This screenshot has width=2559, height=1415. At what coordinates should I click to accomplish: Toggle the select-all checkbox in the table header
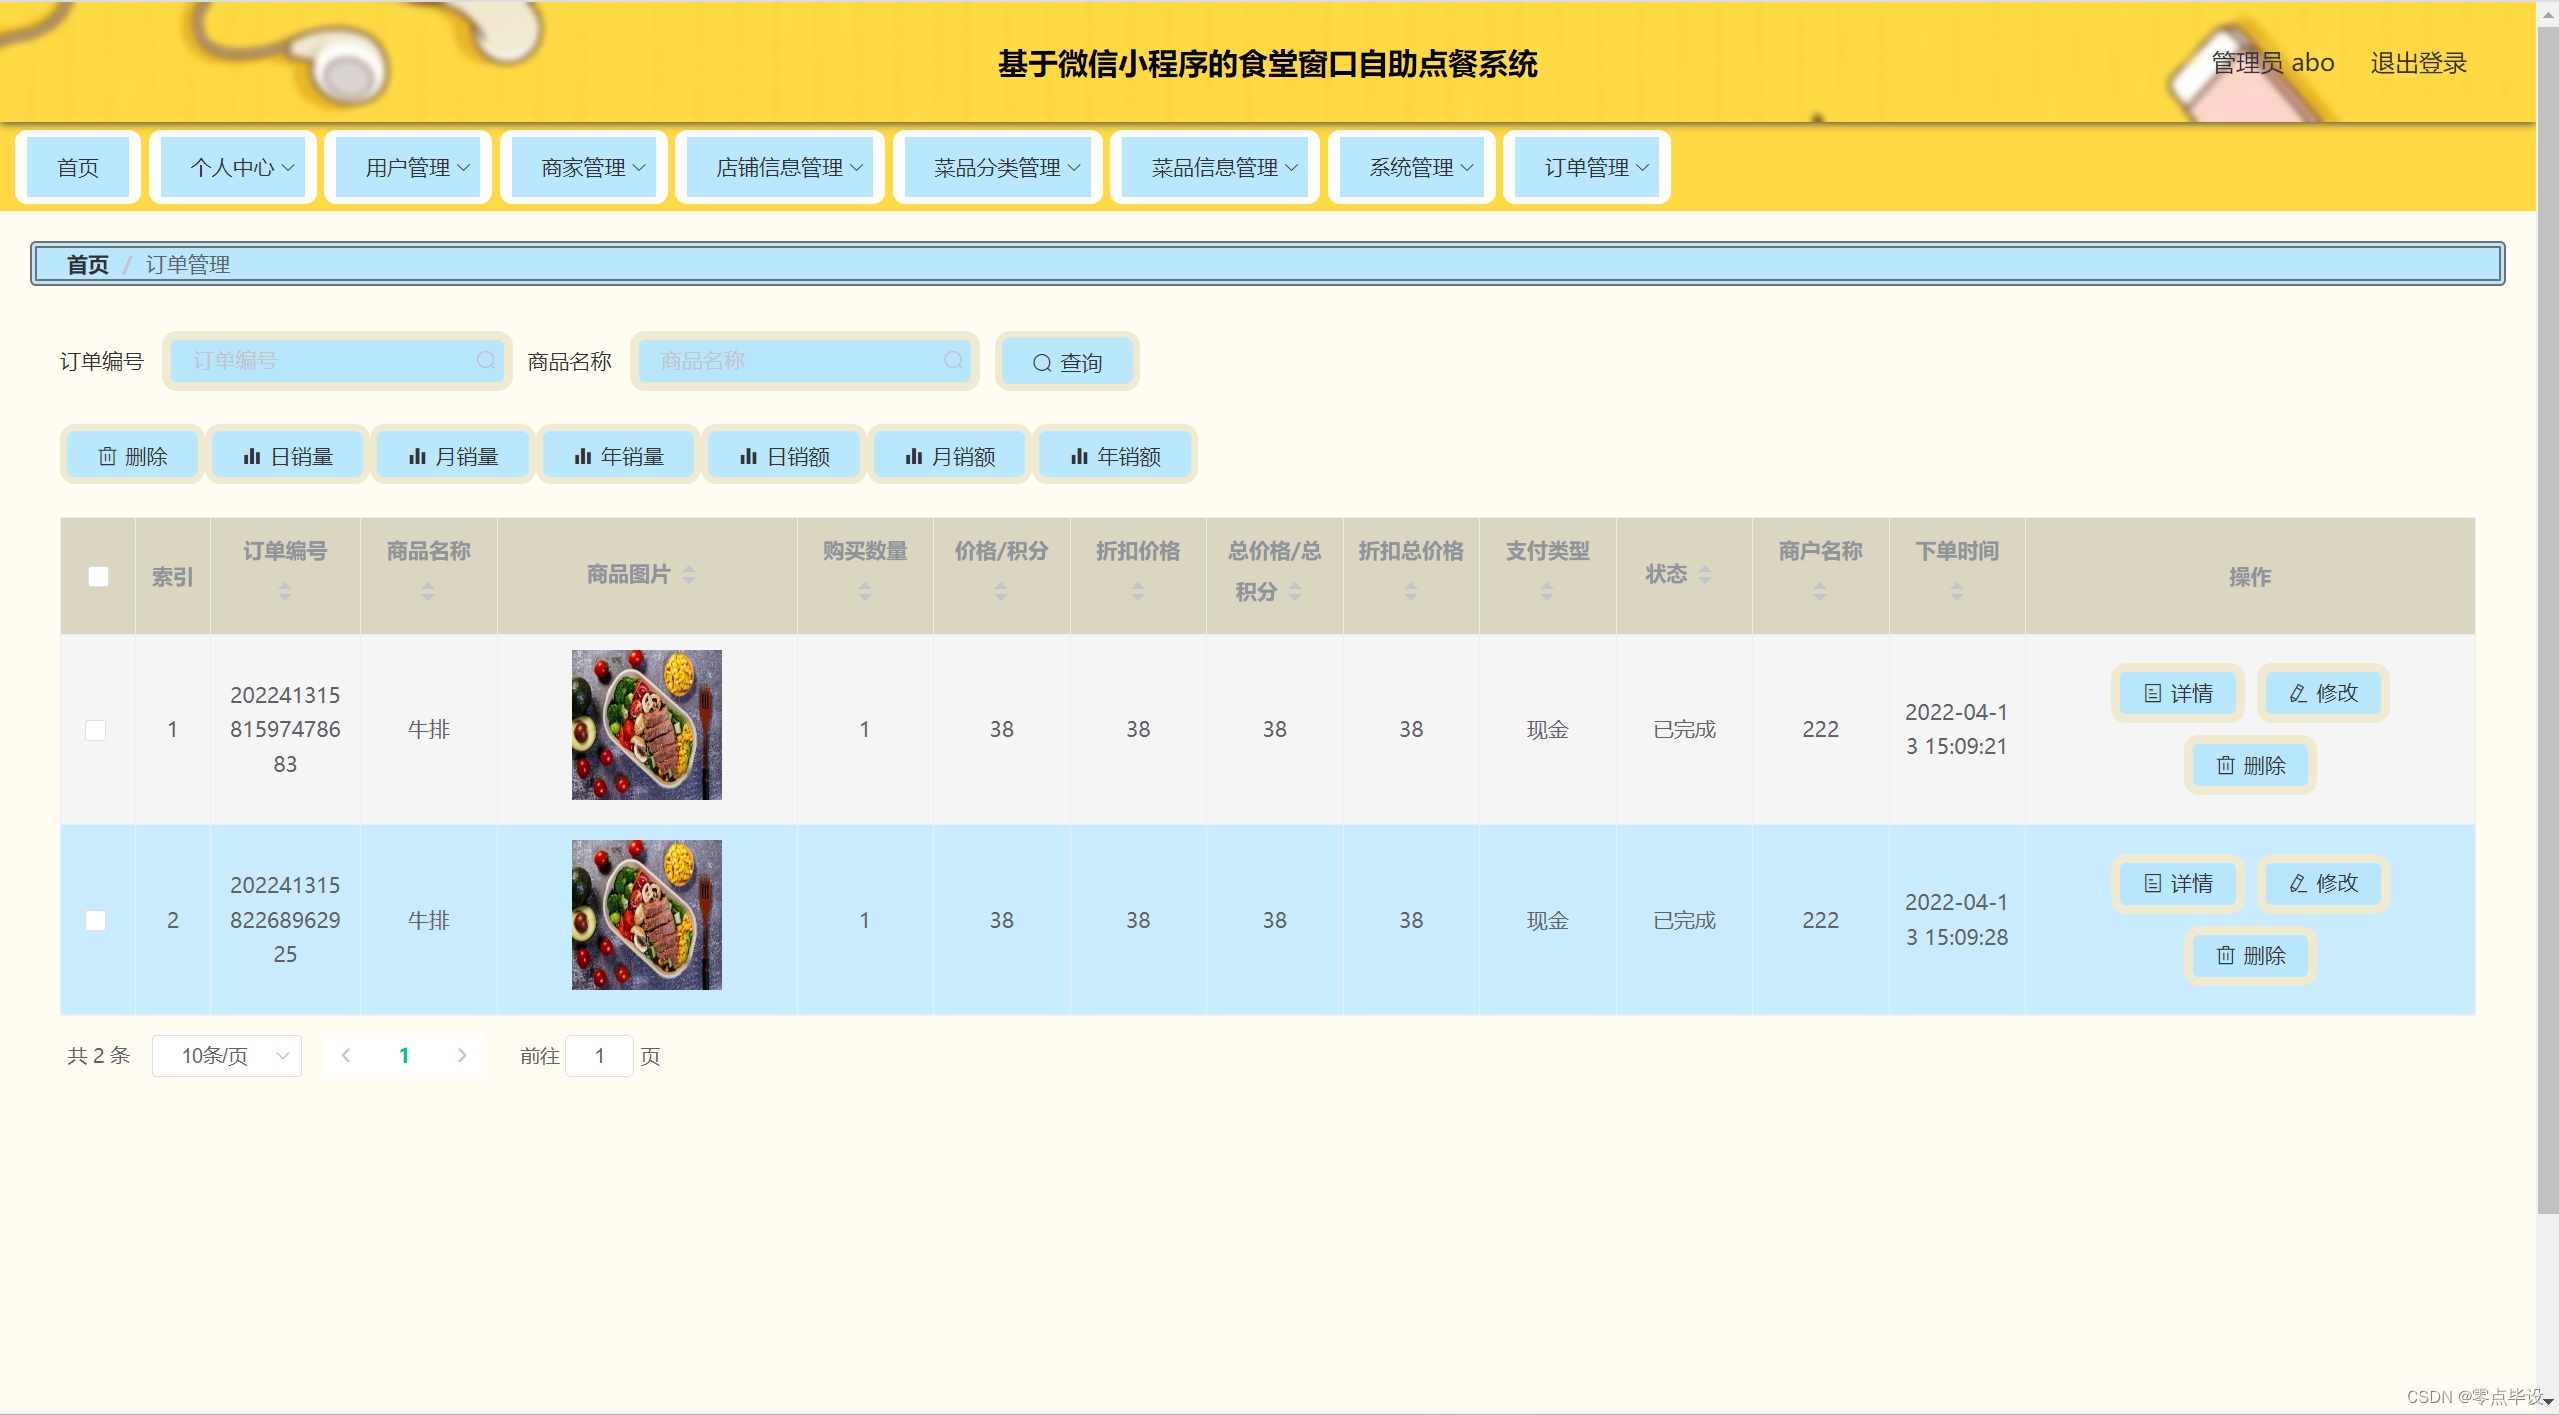(98, 576)
